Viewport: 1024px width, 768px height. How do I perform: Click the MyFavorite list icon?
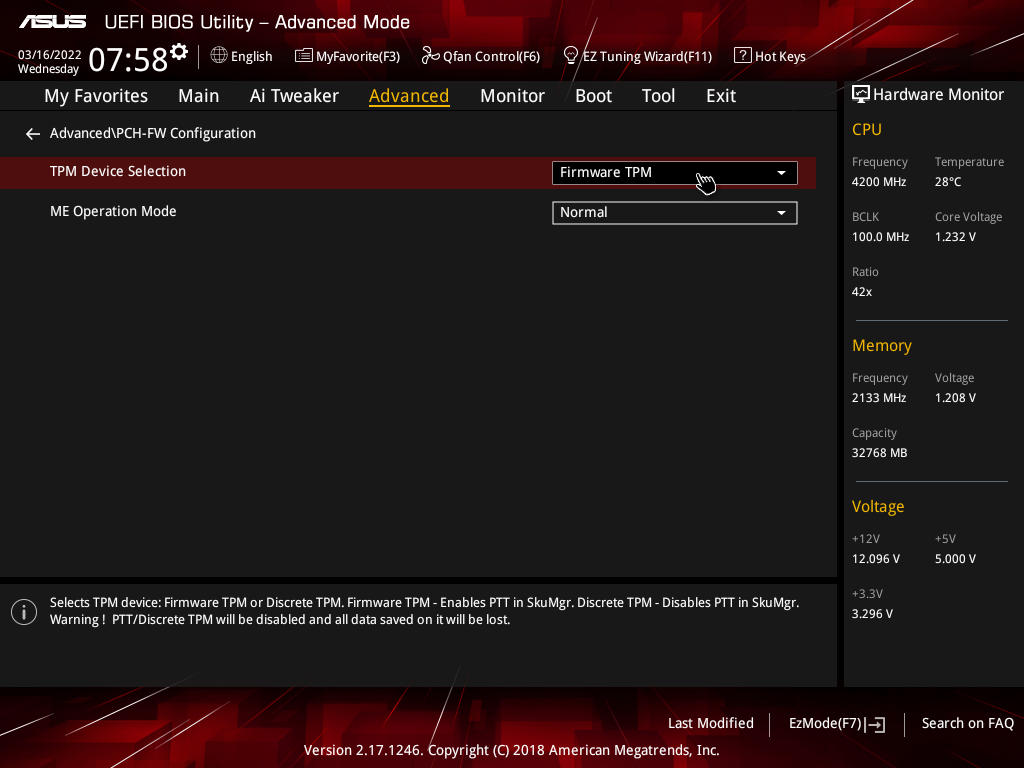pos(303,56)
